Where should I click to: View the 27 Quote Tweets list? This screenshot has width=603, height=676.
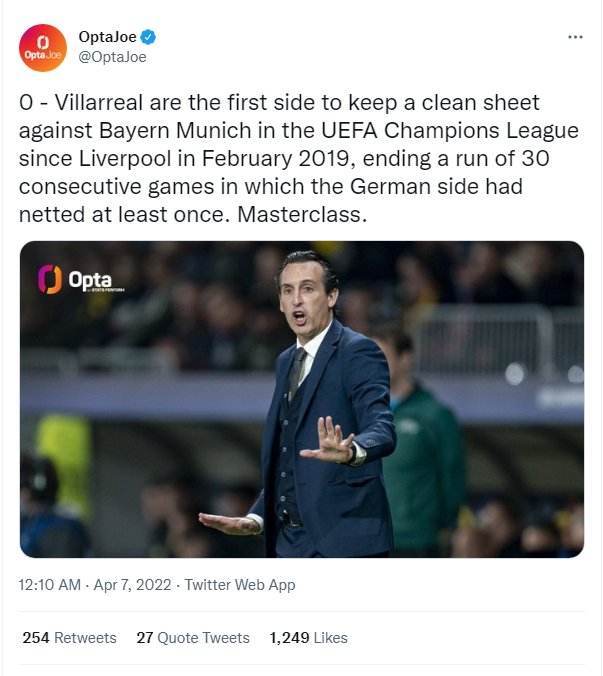(193, 637)
